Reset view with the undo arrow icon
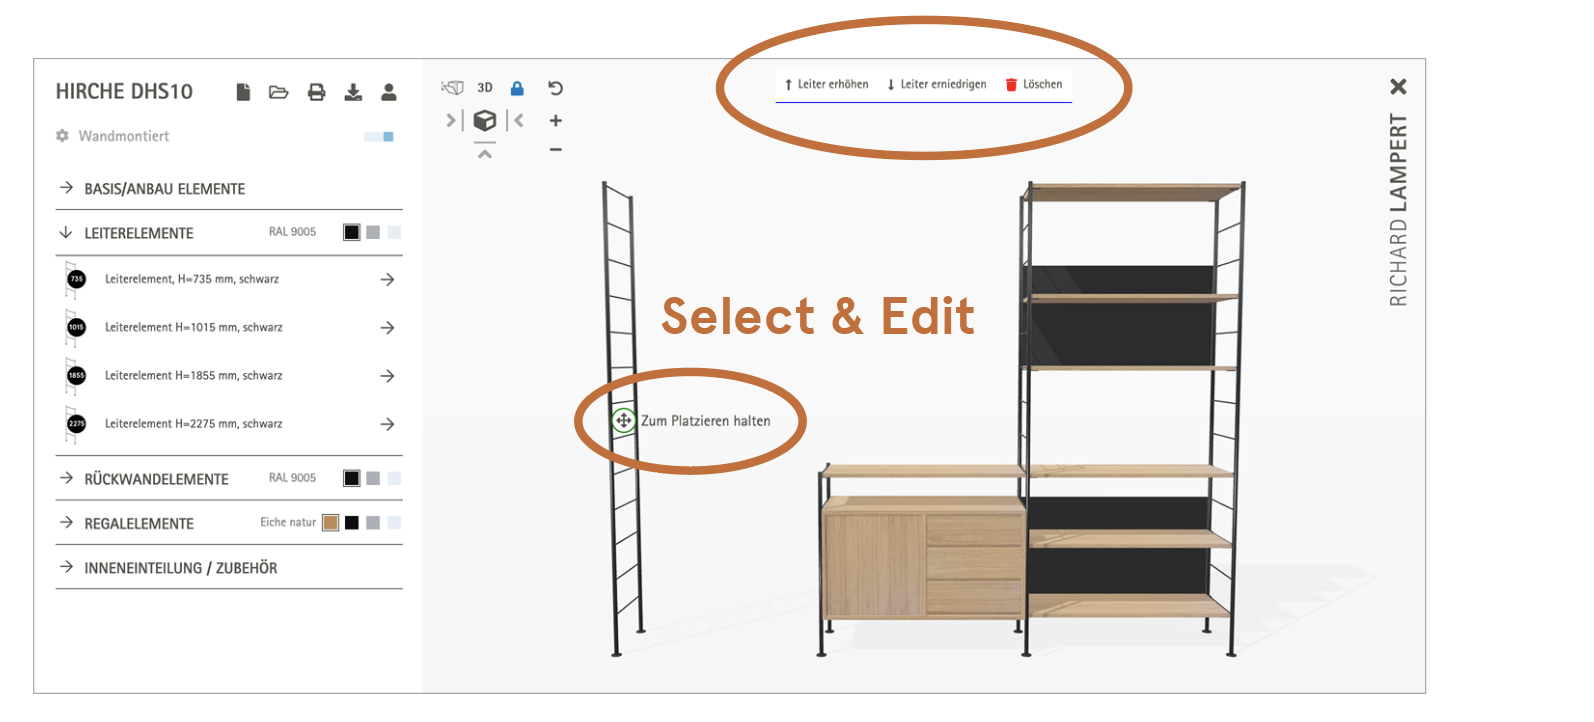 tap(556, 88)
